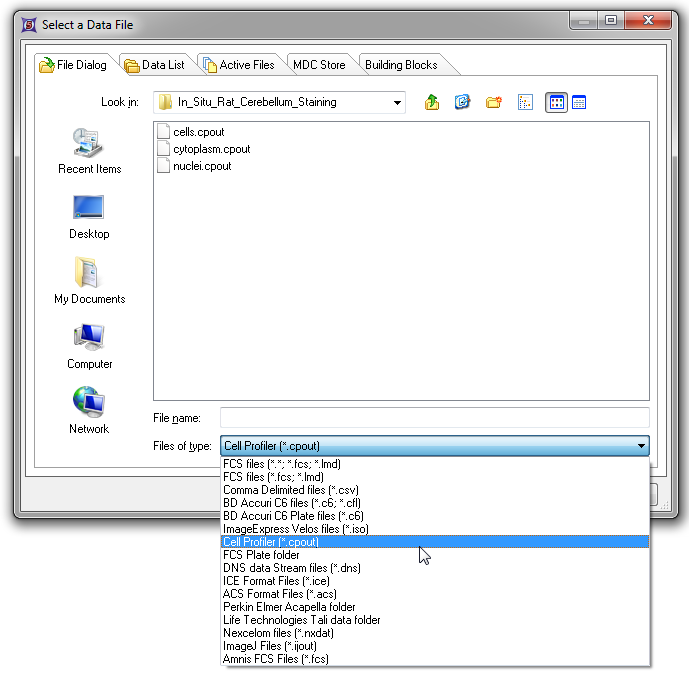Image resolution: width=689 pixels, height=676 pixels.
Task: Switch to the Data List tab
Action: [155, 65]
